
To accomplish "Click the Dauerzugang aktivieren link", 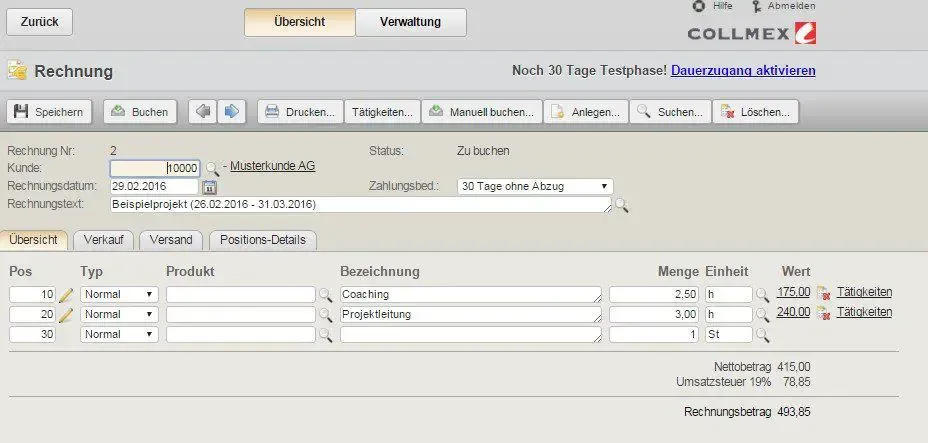I will (x=743, y=71).
